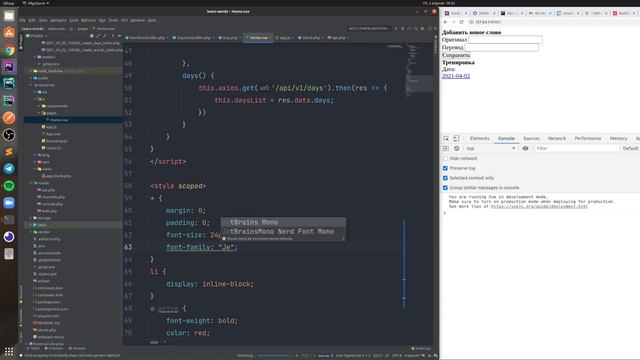
Task: Open Files manager from the dock
Action: (9, 16)
